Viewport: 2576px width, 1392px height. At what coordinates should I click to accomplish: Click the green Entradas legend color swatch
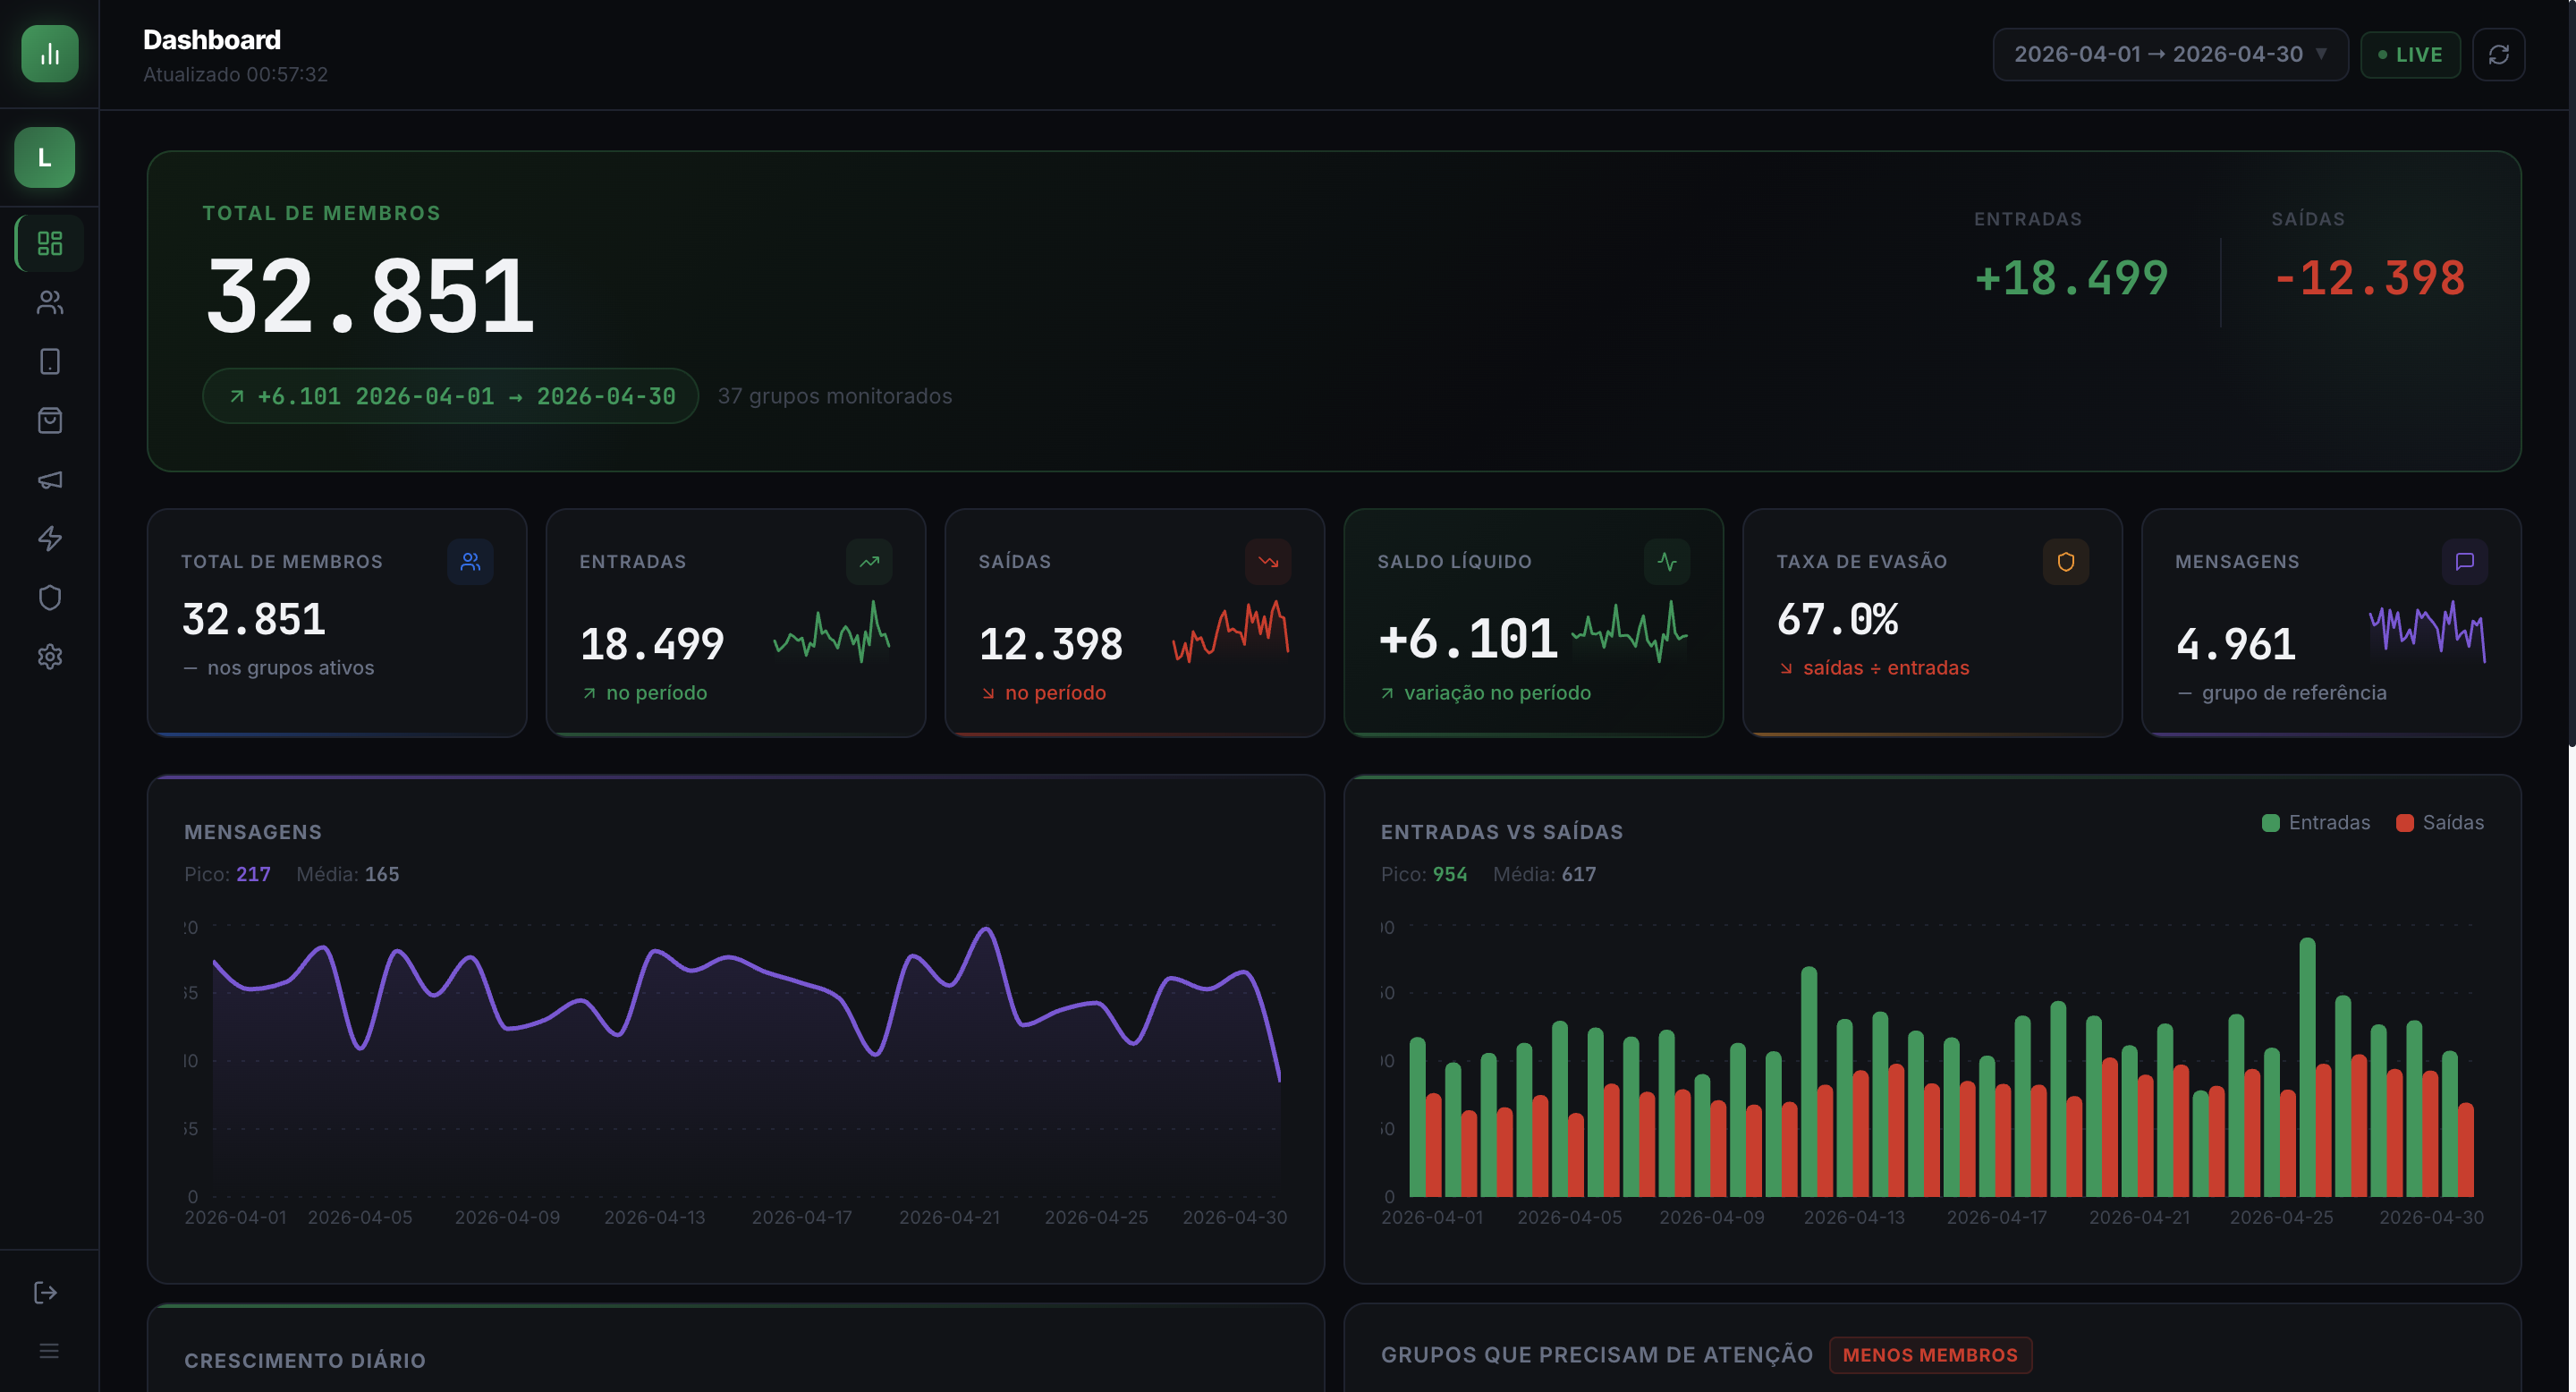pyautogui.click(x=2270, y=823)
